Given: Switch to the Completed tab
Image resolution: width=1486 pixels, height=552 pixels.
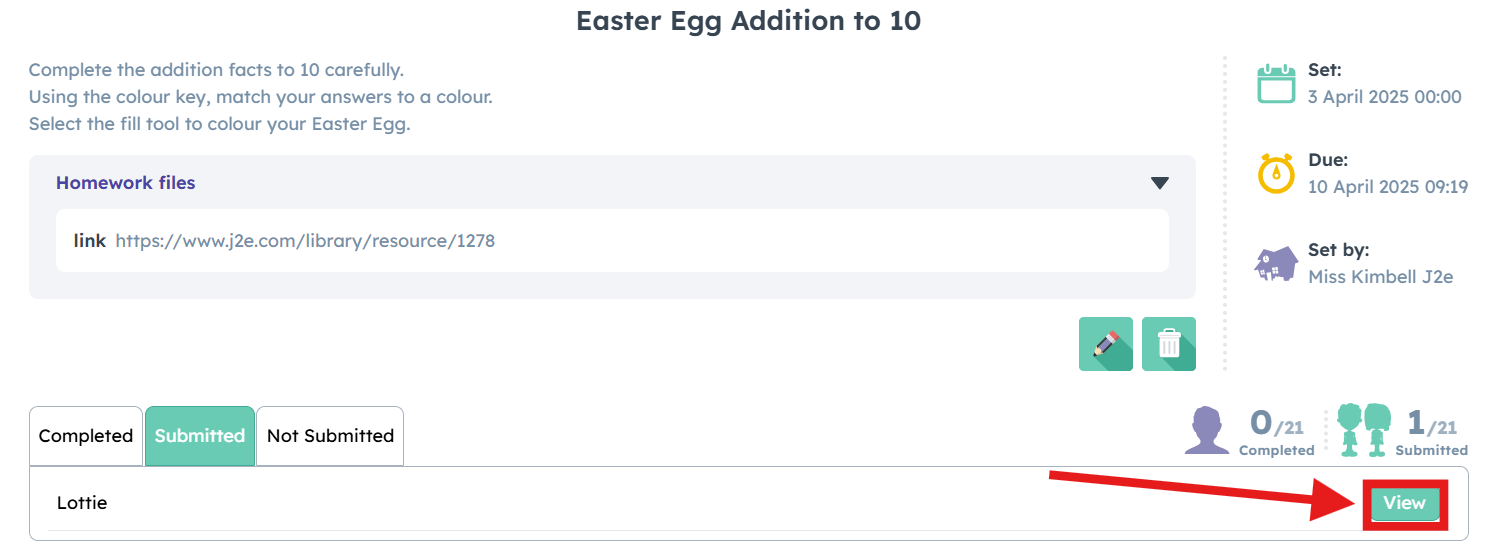Looking at the screenshot, I should tap(86, 436).
